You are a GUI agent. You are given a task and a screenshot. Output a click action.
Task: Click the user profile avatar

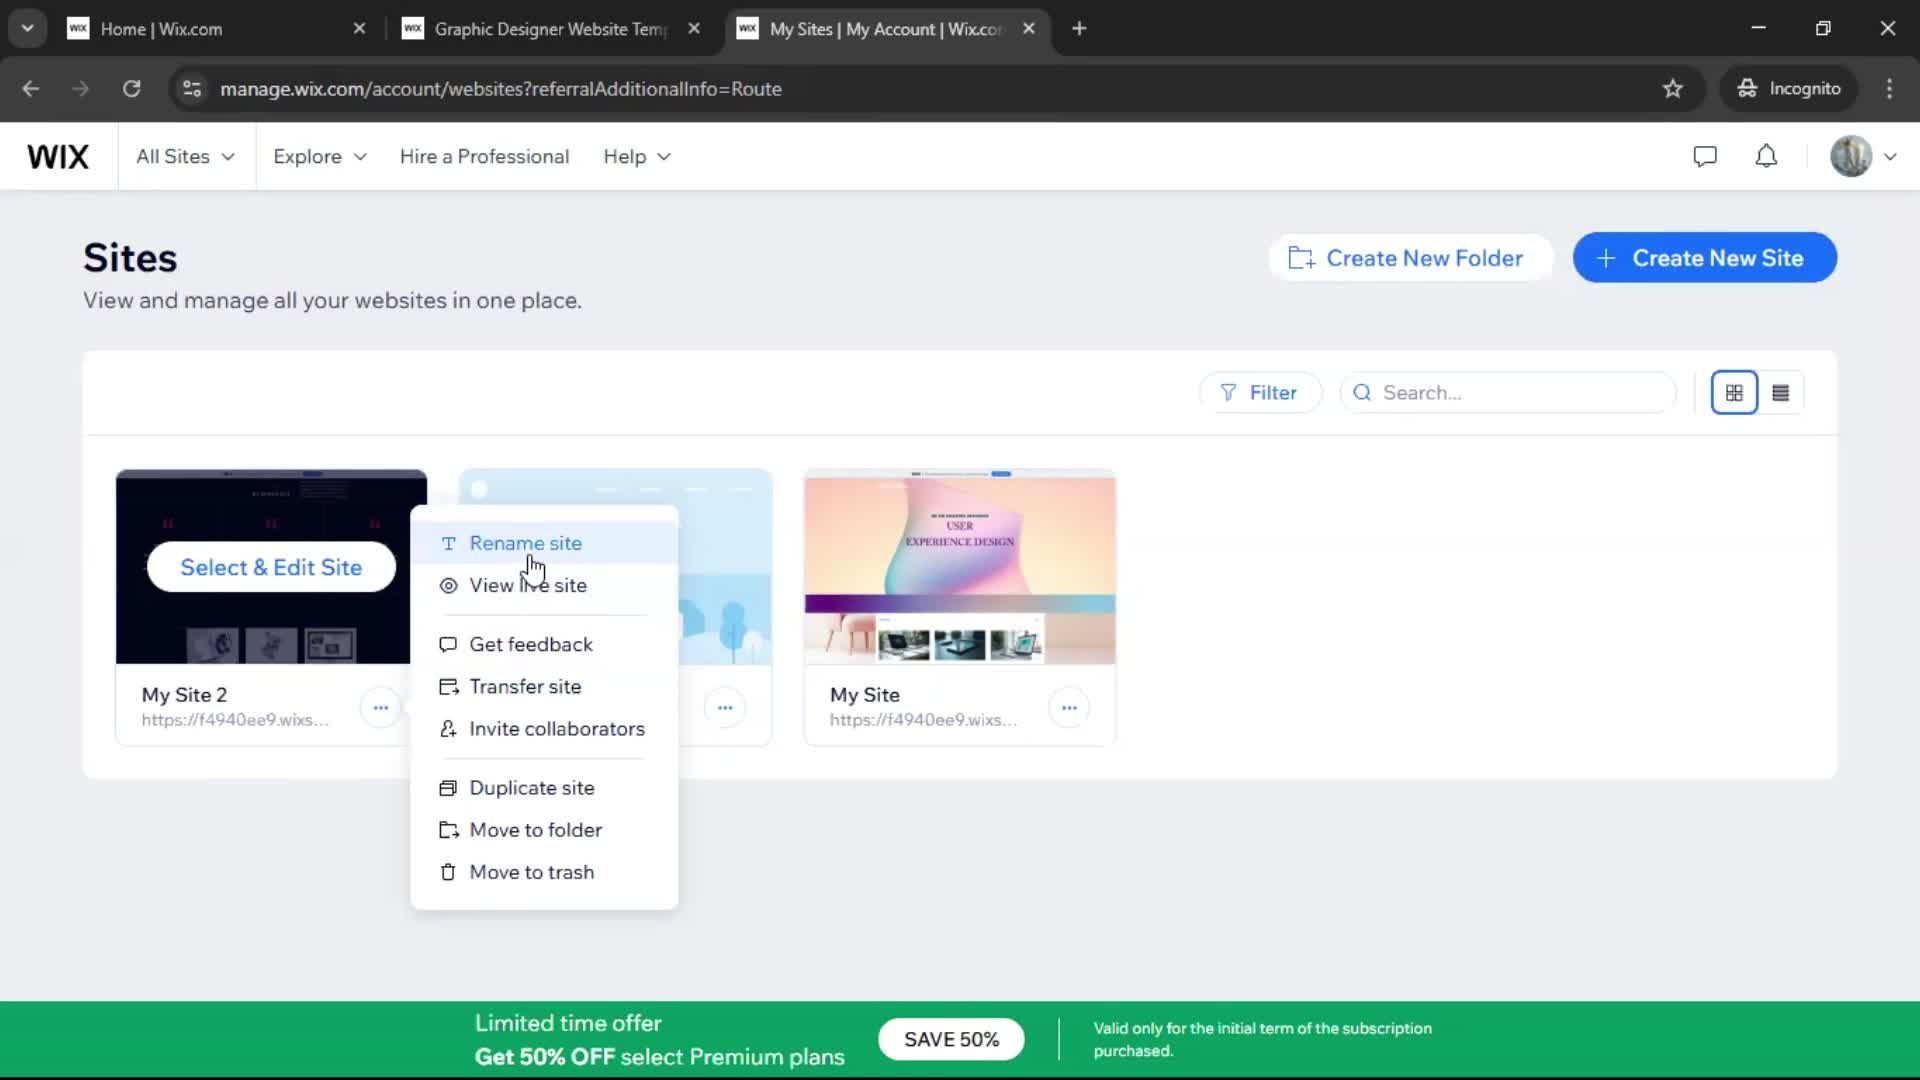[1851, 157]
